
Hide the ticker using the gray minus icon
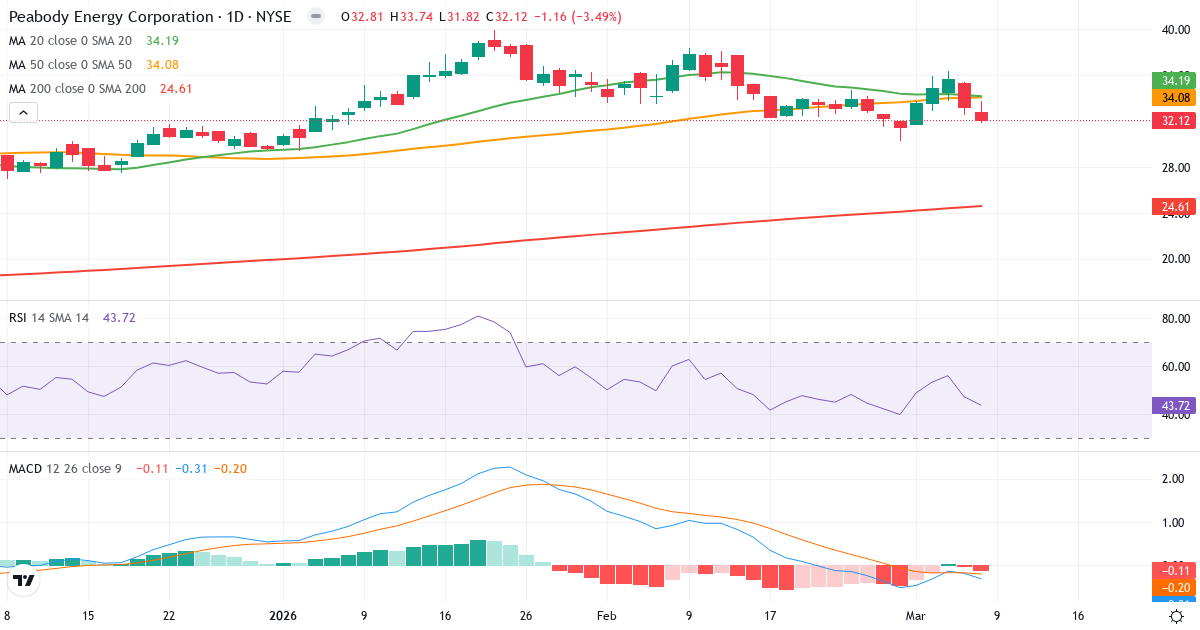click(x=316, y=16)
